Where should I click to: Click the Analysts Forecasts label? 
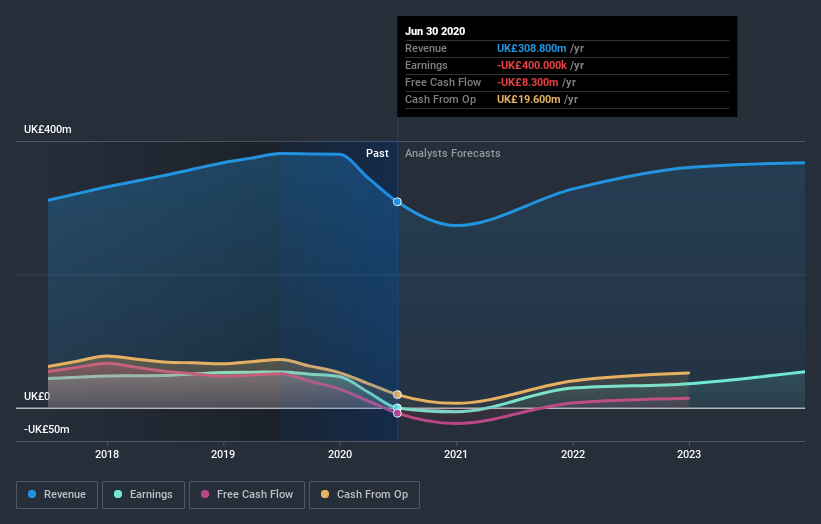(x=453, y=153)
